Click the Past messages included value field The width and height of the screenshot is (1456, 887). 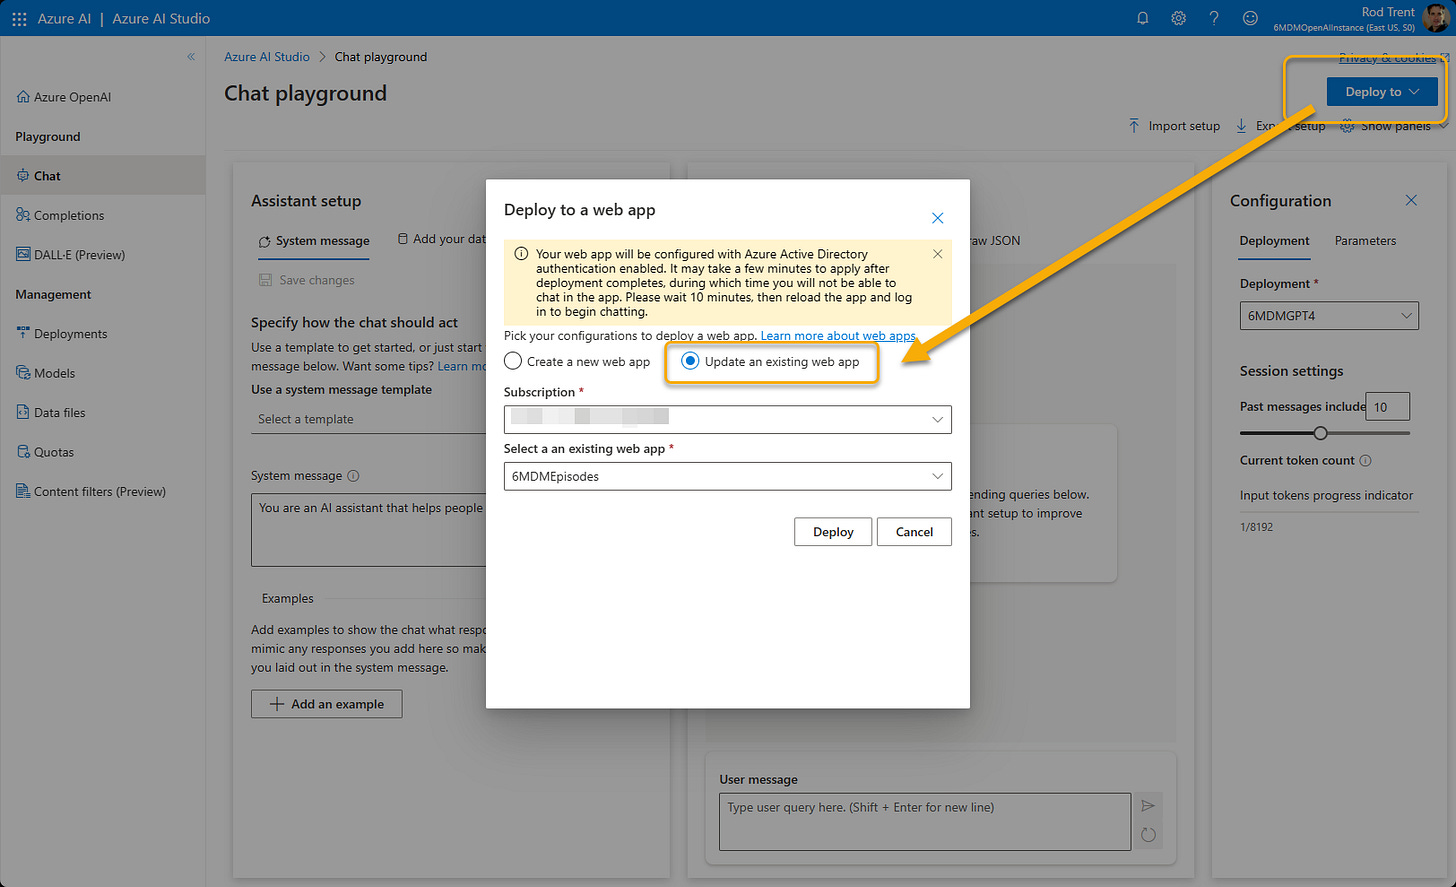[x=1387, y=407]
